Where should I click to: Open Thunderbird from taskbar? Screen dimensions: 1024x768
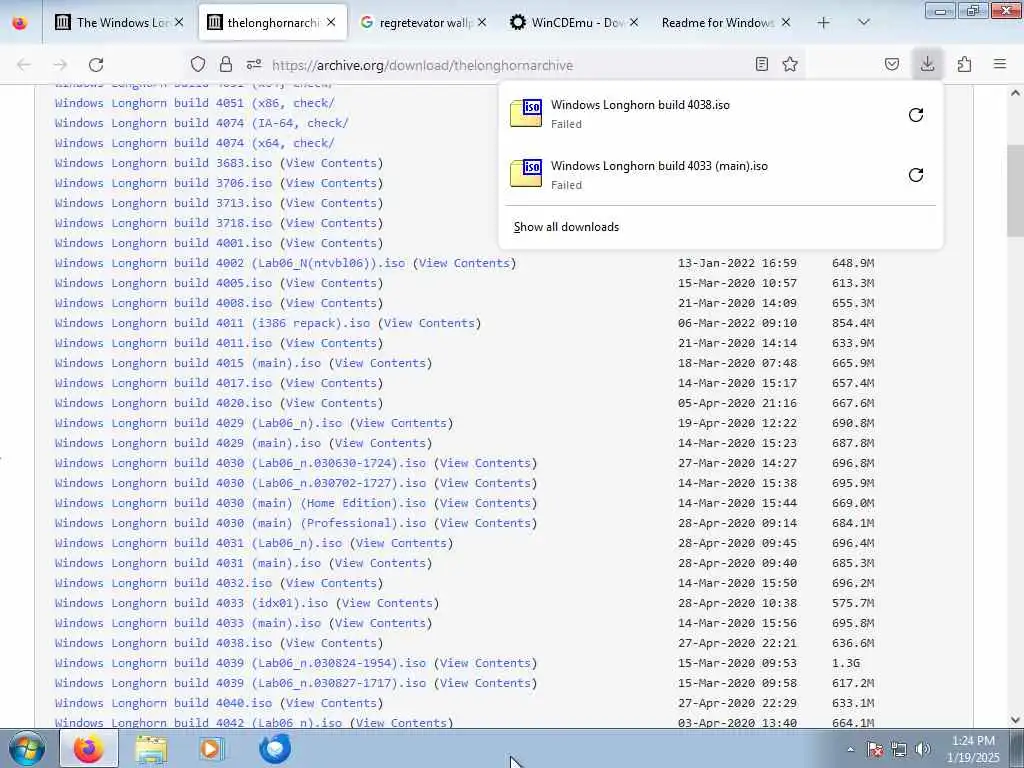(274, 748)
